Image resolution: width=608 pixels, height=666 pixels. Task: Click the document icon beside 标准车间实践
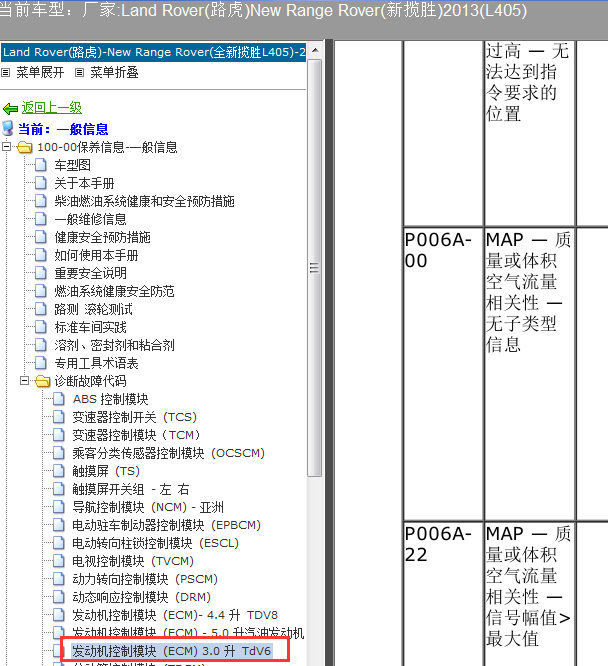click(x=40, y=327)
